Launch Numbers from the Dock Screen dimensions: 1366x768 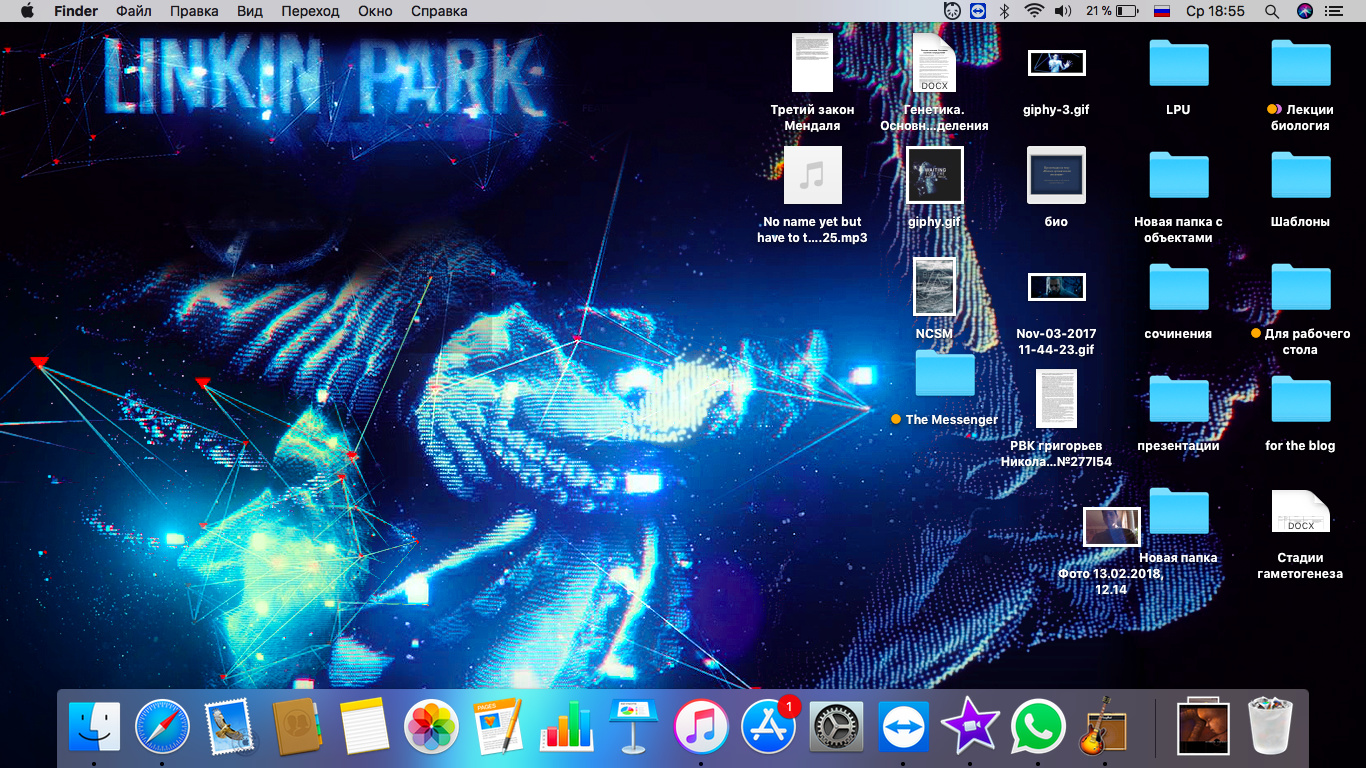click(x=566, y=726)
